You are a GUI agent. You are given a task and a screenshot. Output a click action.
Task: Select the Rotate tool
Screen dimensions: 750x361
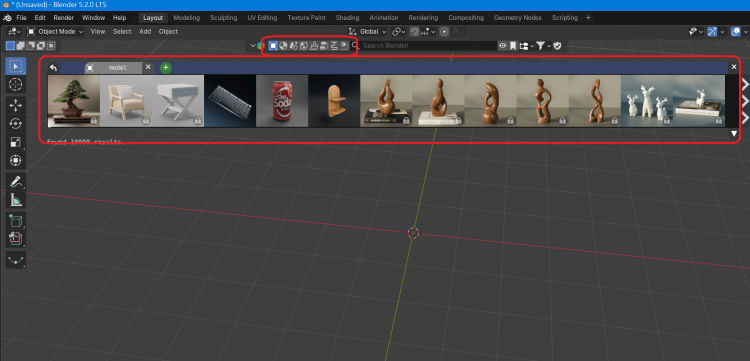pos(16,124)
